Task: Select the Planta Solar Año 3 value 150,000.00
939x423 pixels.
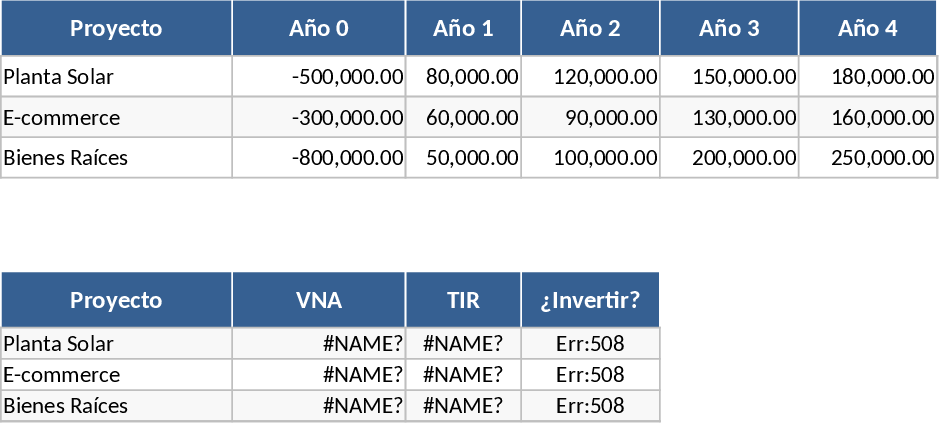Action: (x=729, y=76)
